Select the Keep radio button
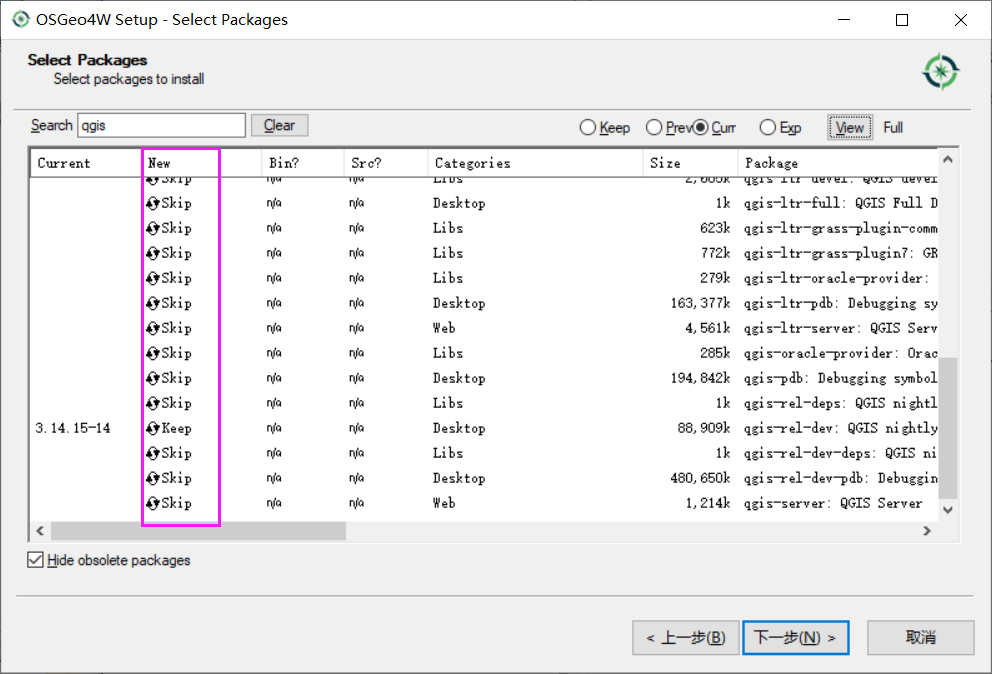This screenshot has width=992, height=674. [588, 127]
